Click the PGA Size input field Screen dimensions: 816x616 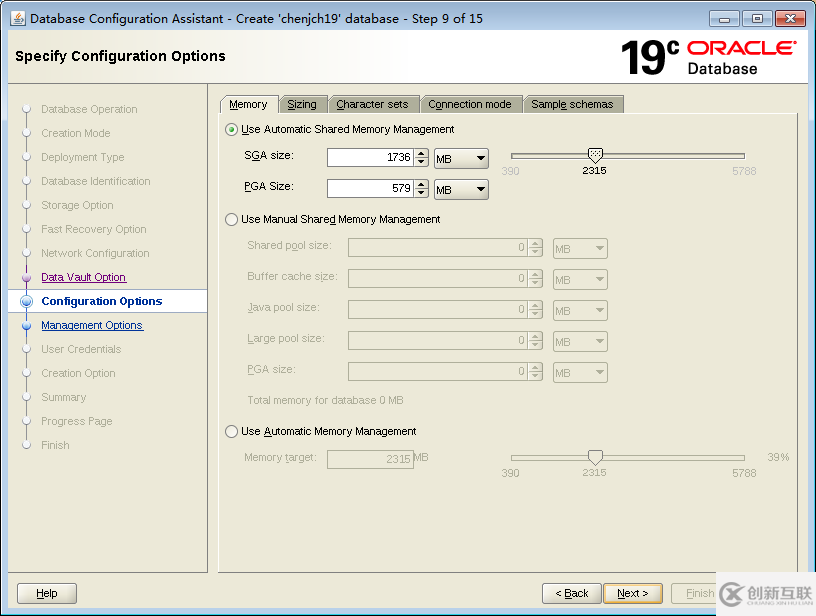point(371,188)
